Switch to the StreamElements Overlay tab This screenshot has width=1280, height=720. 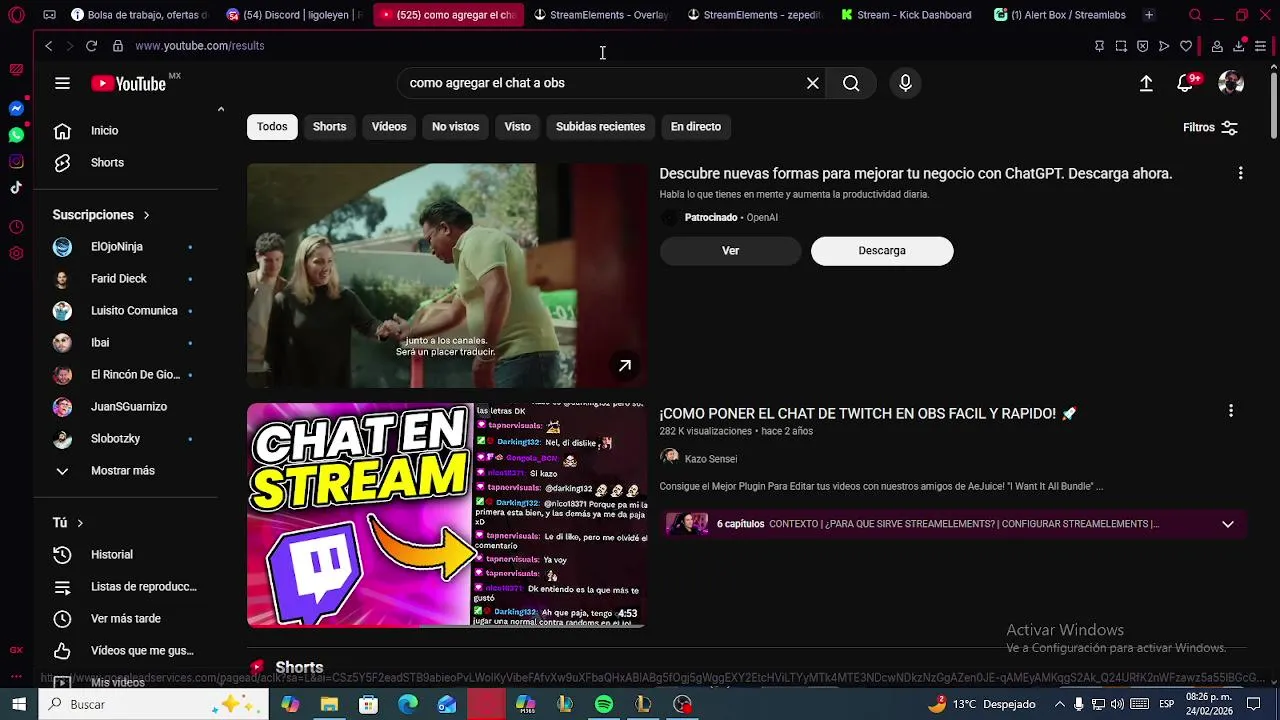(x=601, y=15)
